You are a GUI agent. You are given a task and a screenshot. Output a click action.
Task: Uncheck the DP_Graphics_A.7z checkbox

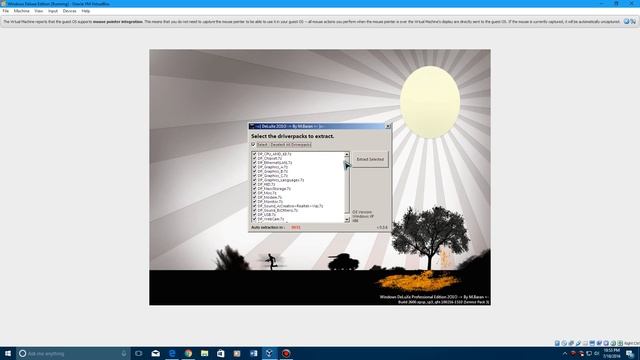tap(254, 167)
